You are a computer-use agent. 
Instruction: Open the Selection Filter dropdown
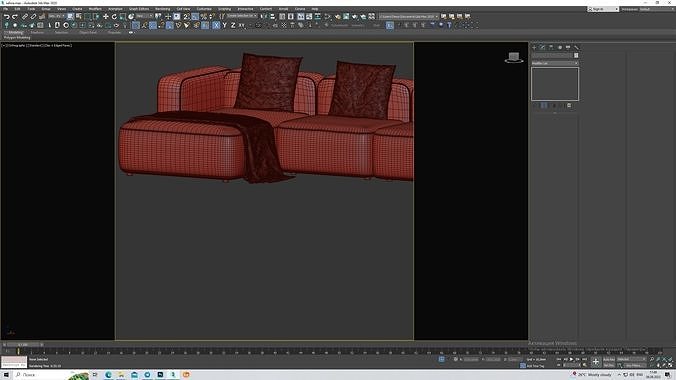click(x=57, y=16)
